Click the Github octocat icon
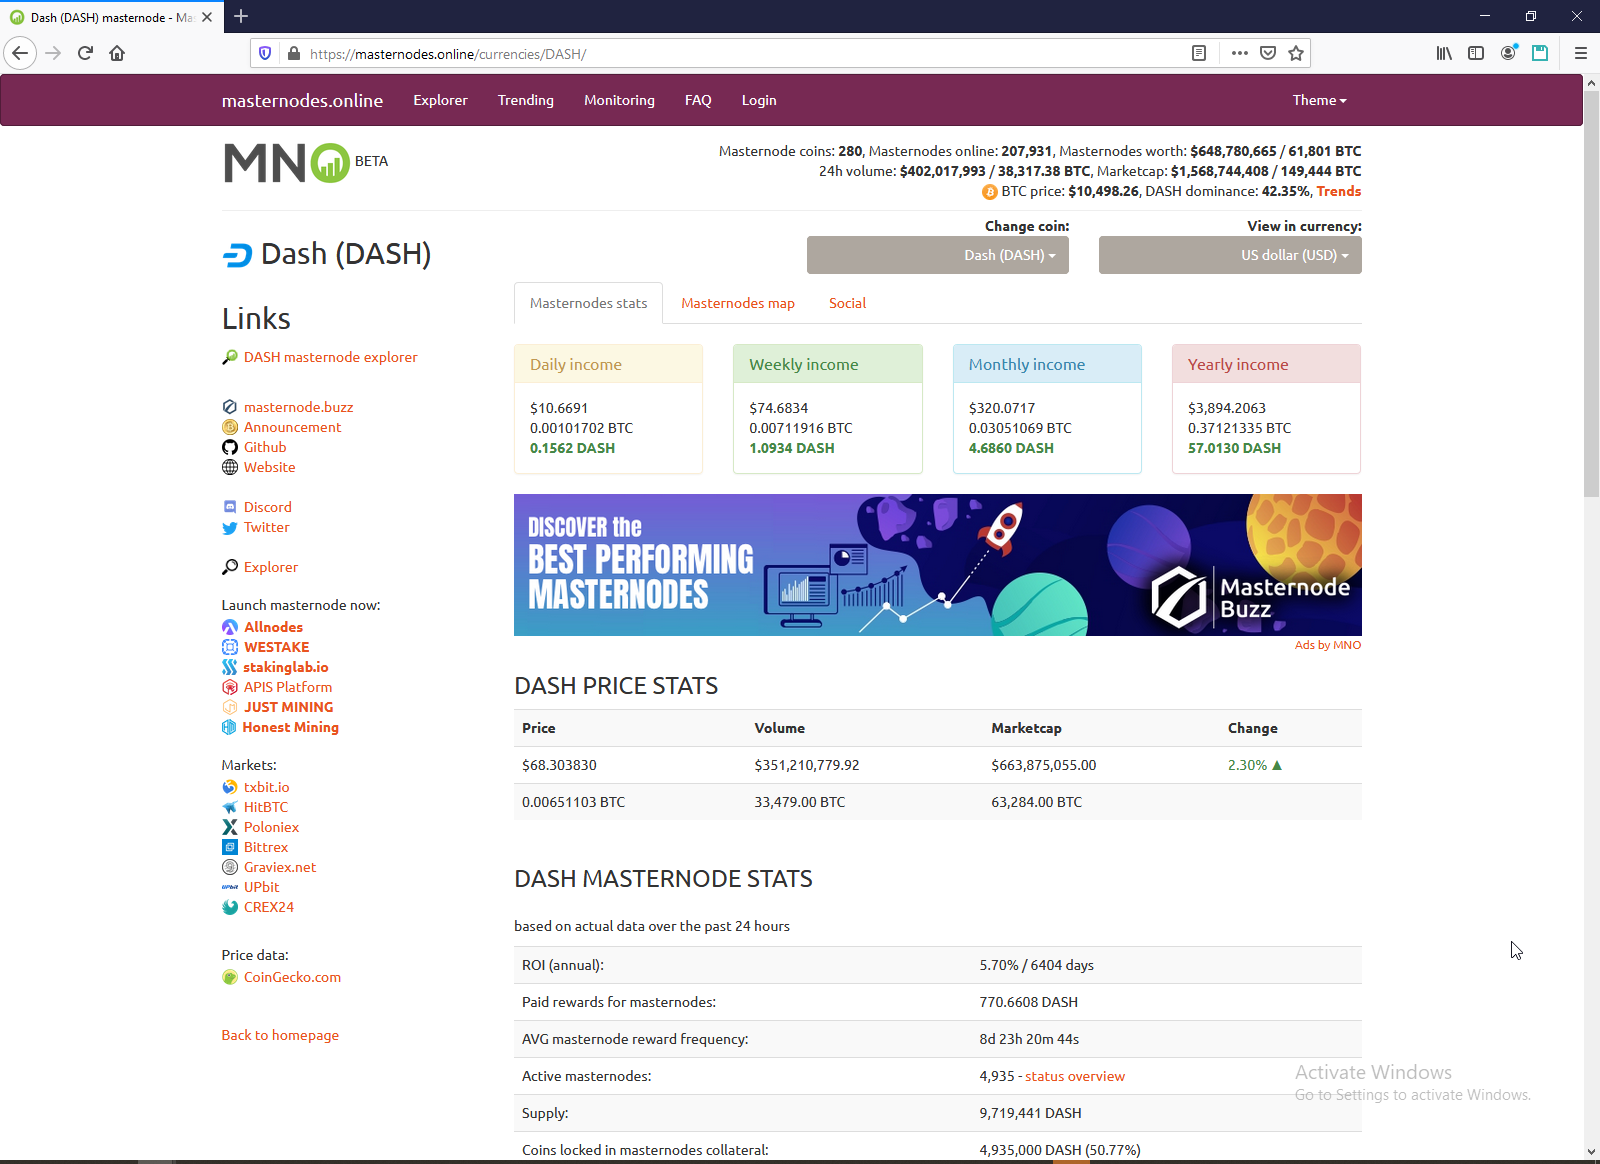The width and height of the screenshot is (1600, 1164). click(x=230, y=447)
